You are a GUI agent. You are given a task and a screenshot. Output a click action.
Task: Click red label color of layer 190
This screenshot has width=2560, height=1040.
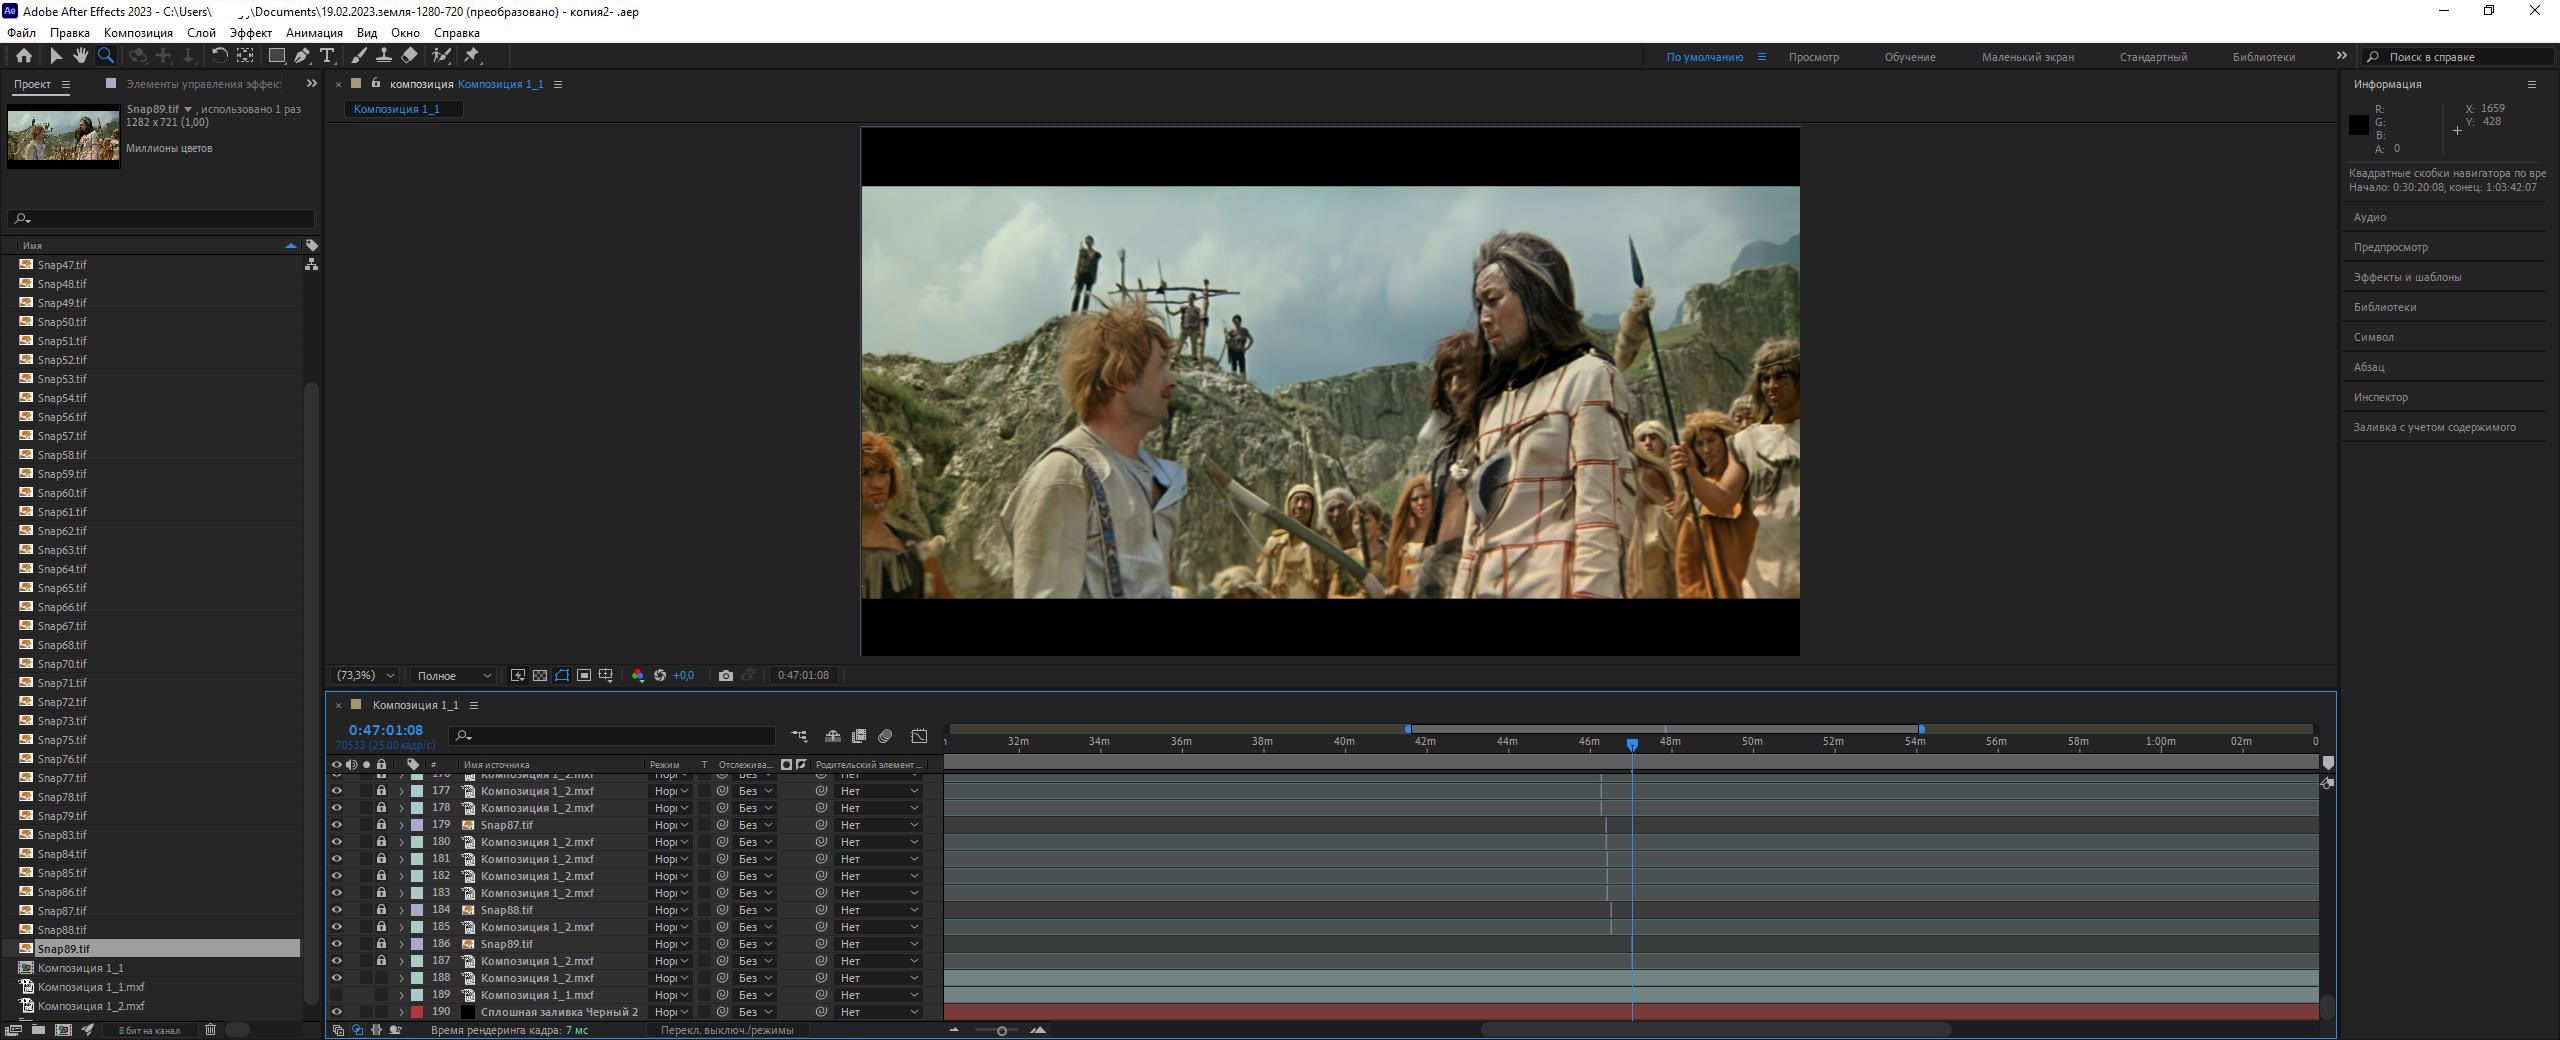(417, 1012)
